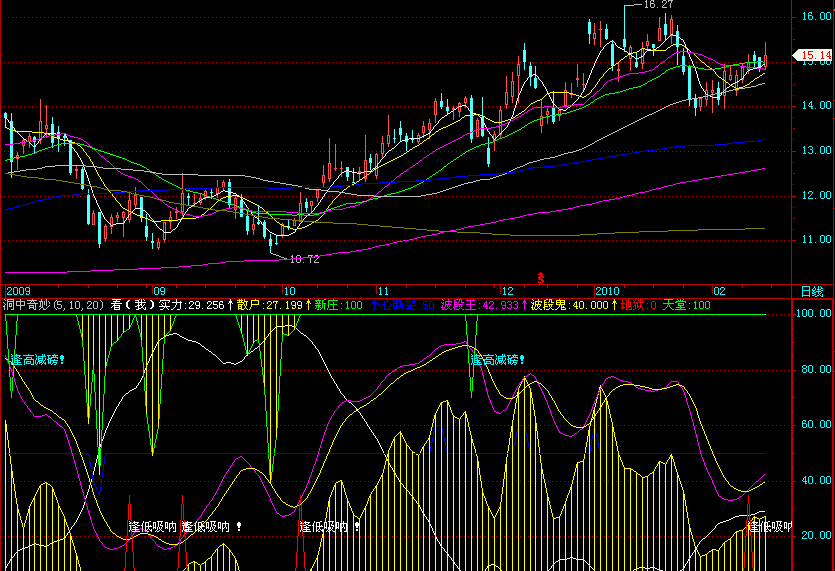This screenshot has width=835, height=571.
Task: Click the 逢高减磅 signal near December
Action: tap(497, 360)
